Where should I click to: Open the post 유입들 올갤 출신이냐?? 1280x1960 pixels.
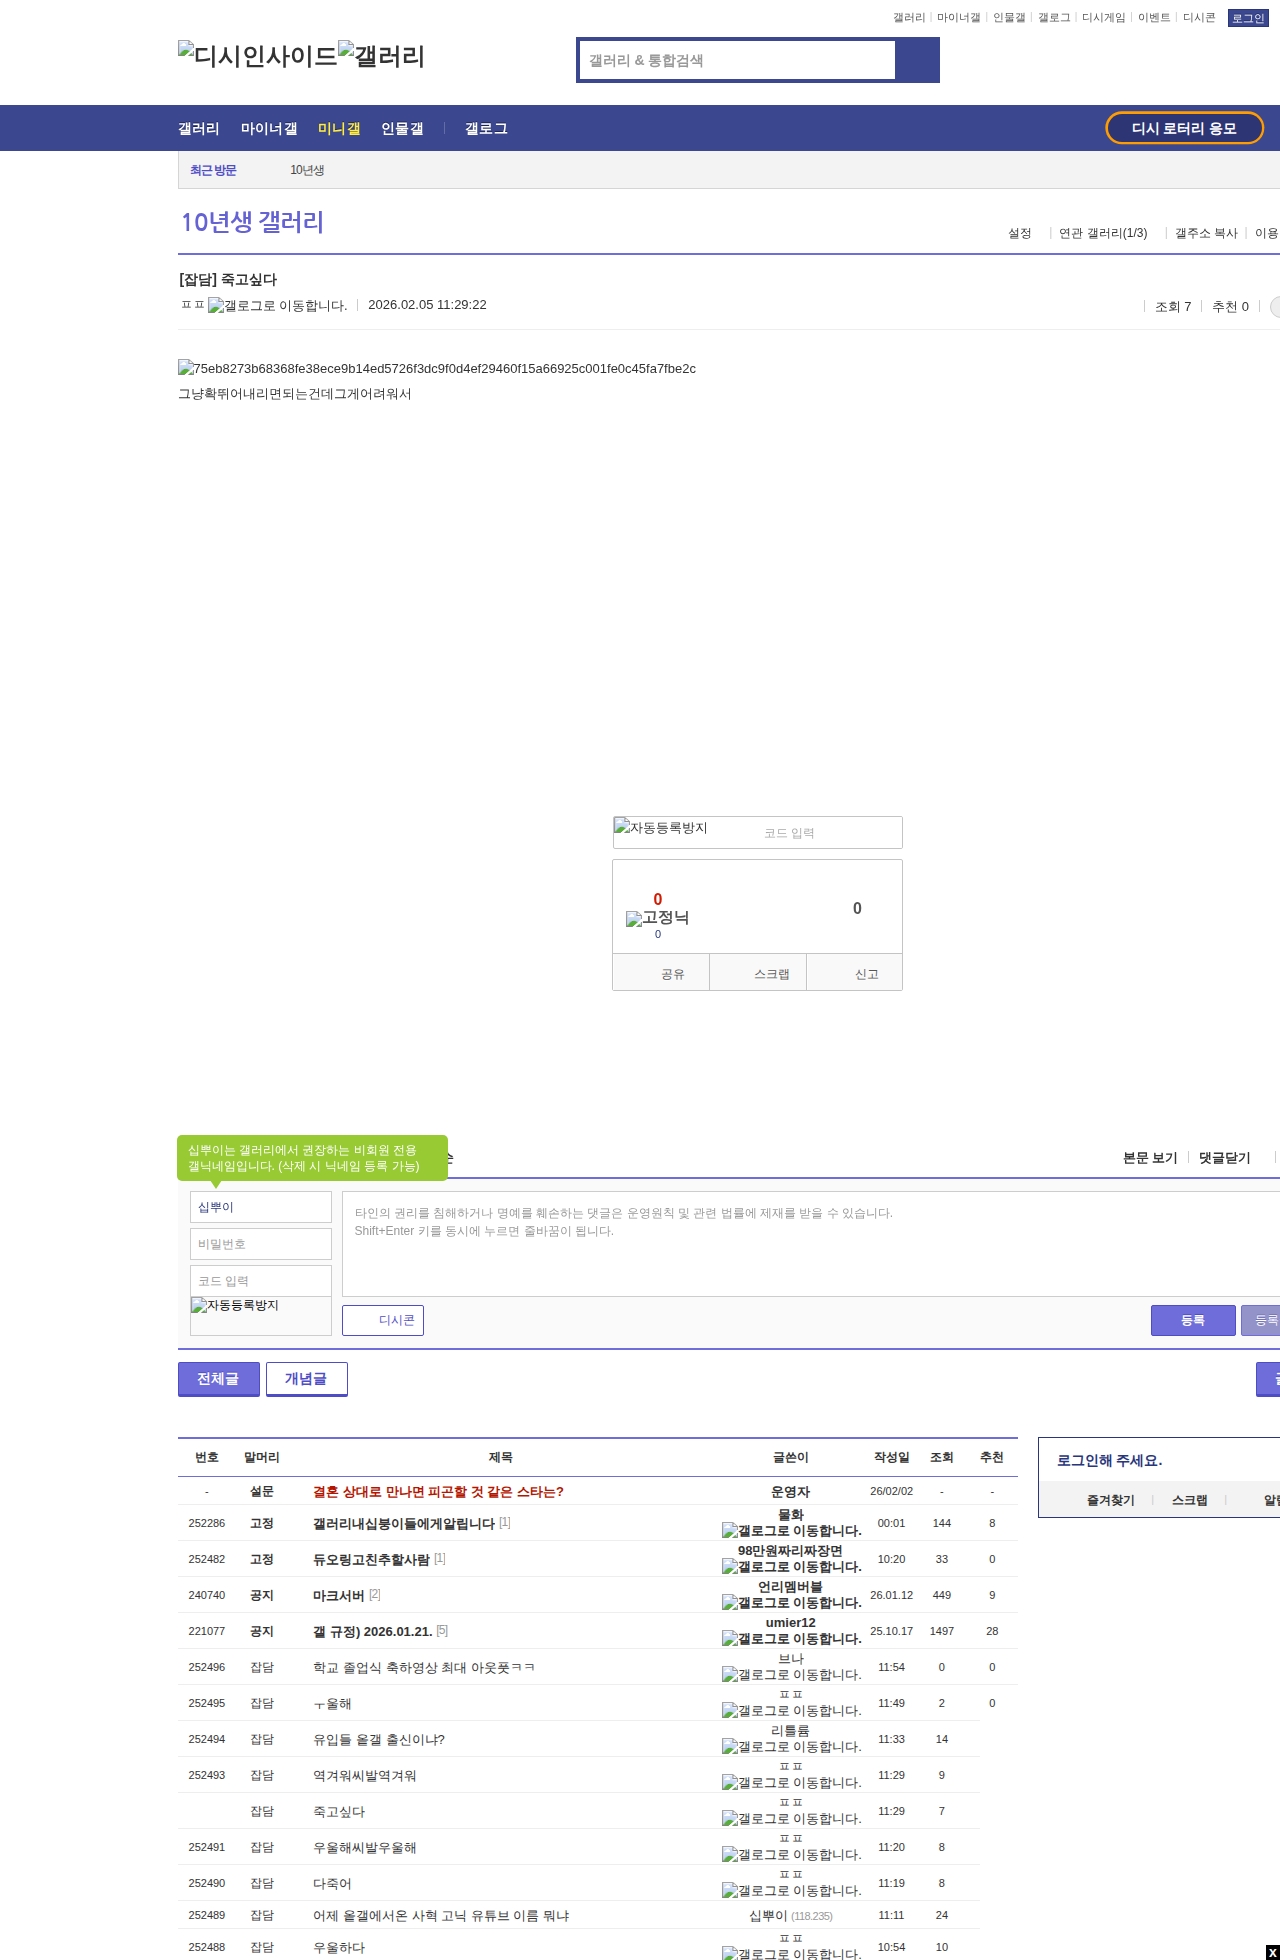(x=379, y=1739)
